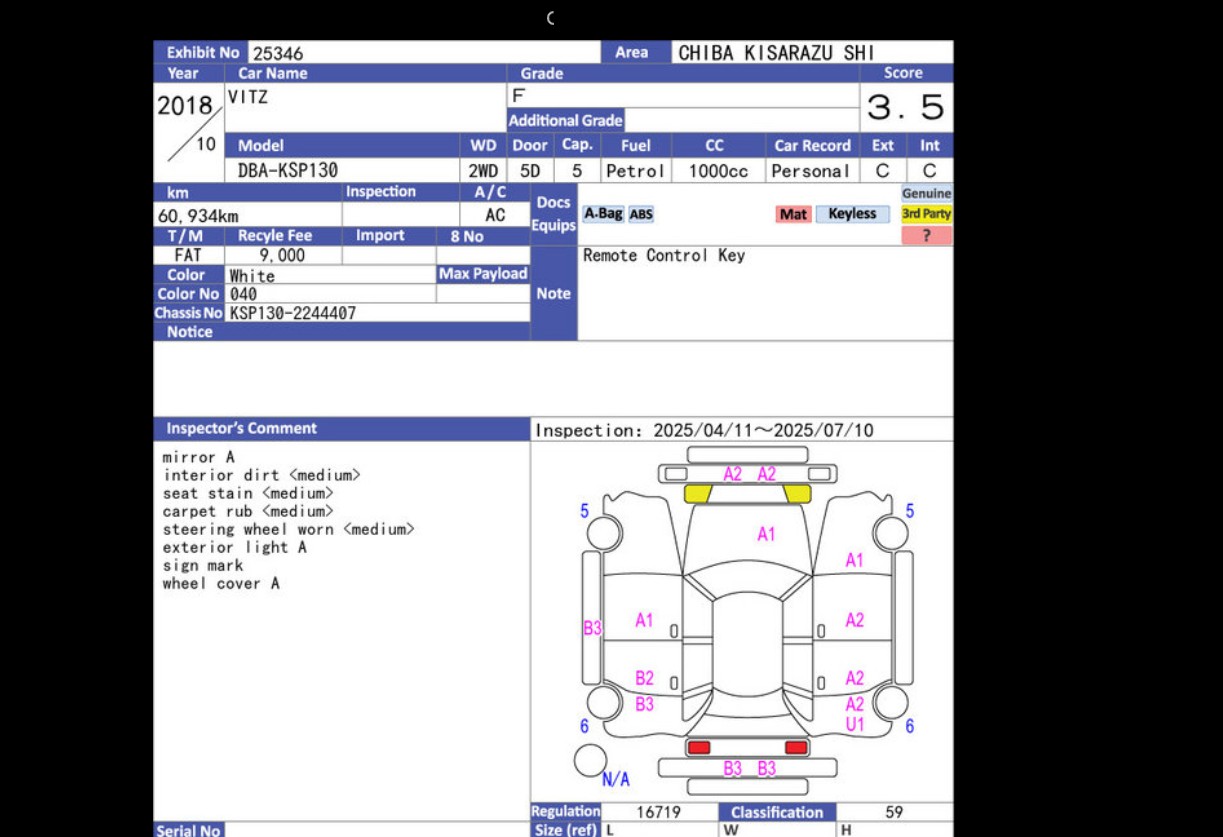Click the Docs Equips label
Viewport: 1223px width, 837px height.
[553, 214]
